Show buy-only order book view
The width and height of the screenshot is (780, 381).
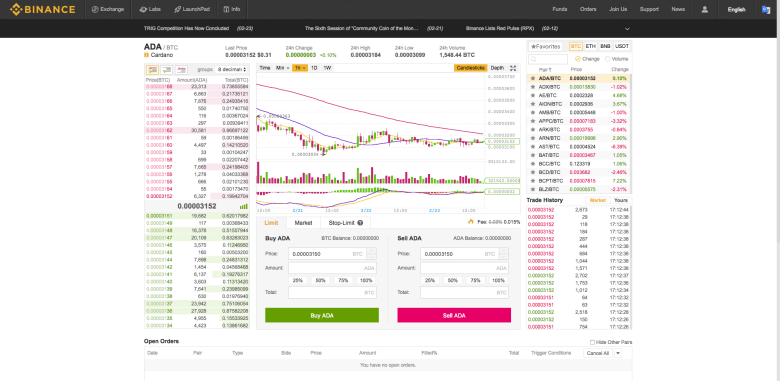coord(167,70)
